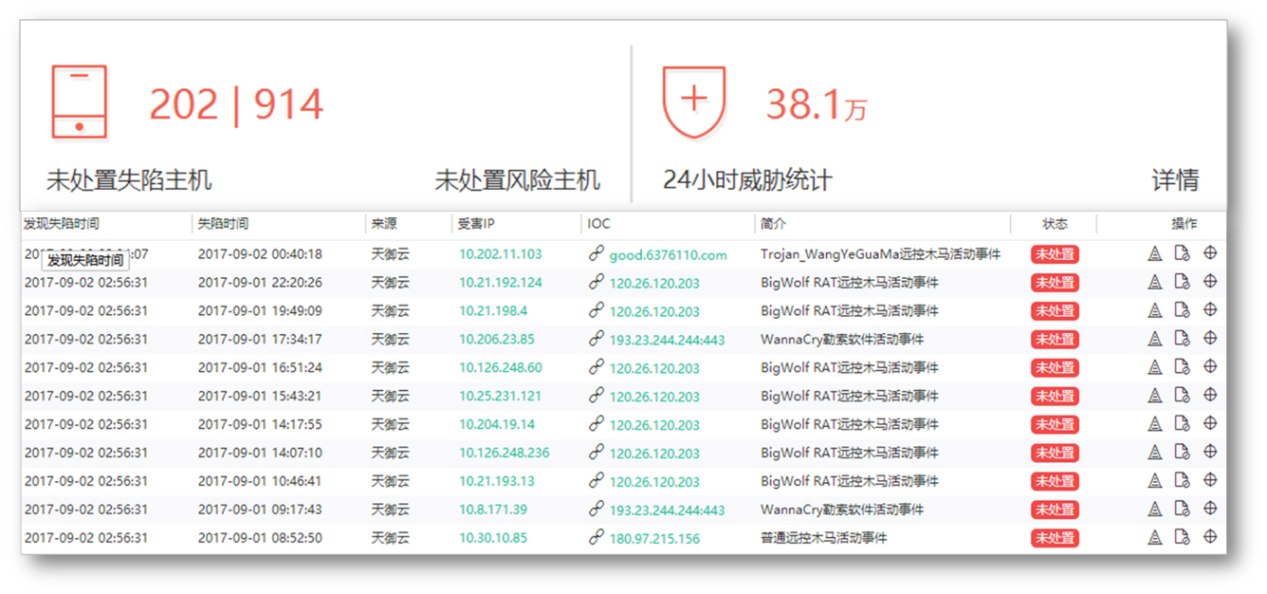The width and height of the screenshot is (1267, 594).
Task: Click the shield plus threat icon
Action: point(693,102)
